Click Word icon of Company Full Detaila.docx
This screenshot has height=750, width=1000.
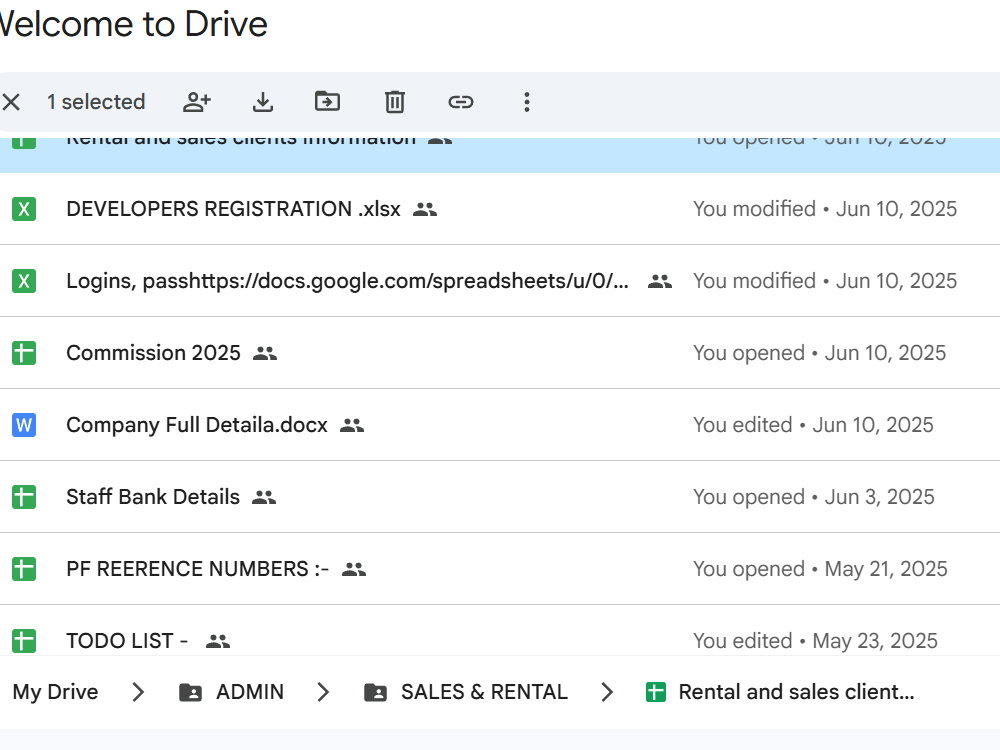click(x=24, y=425)
